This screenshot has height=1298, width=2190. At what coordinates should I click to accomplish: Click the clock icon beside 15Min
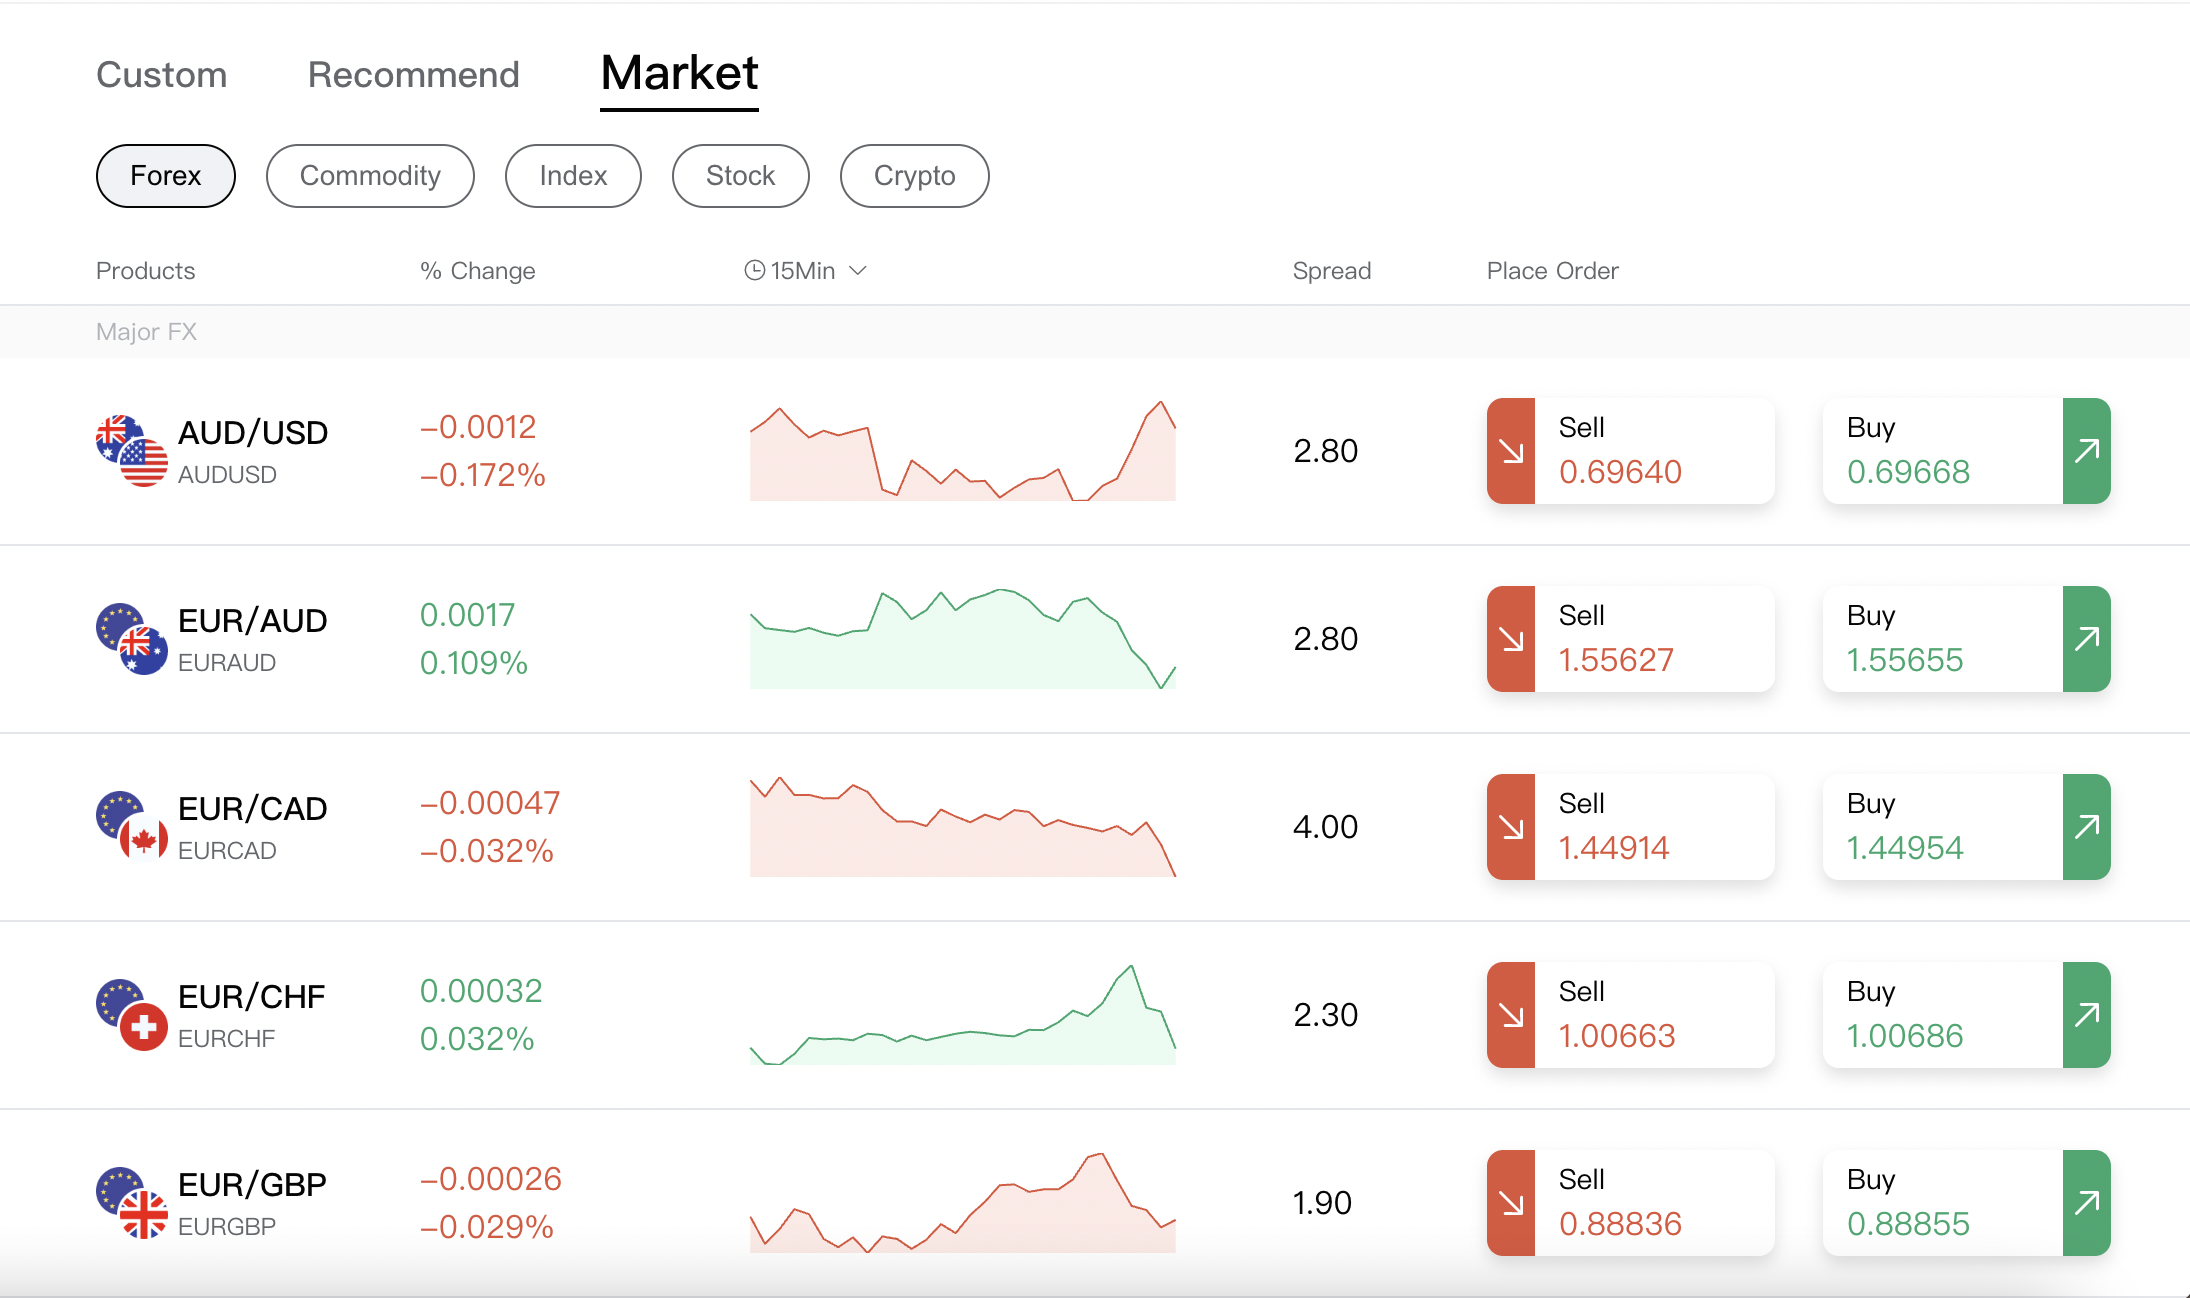(x=755, y=271)
